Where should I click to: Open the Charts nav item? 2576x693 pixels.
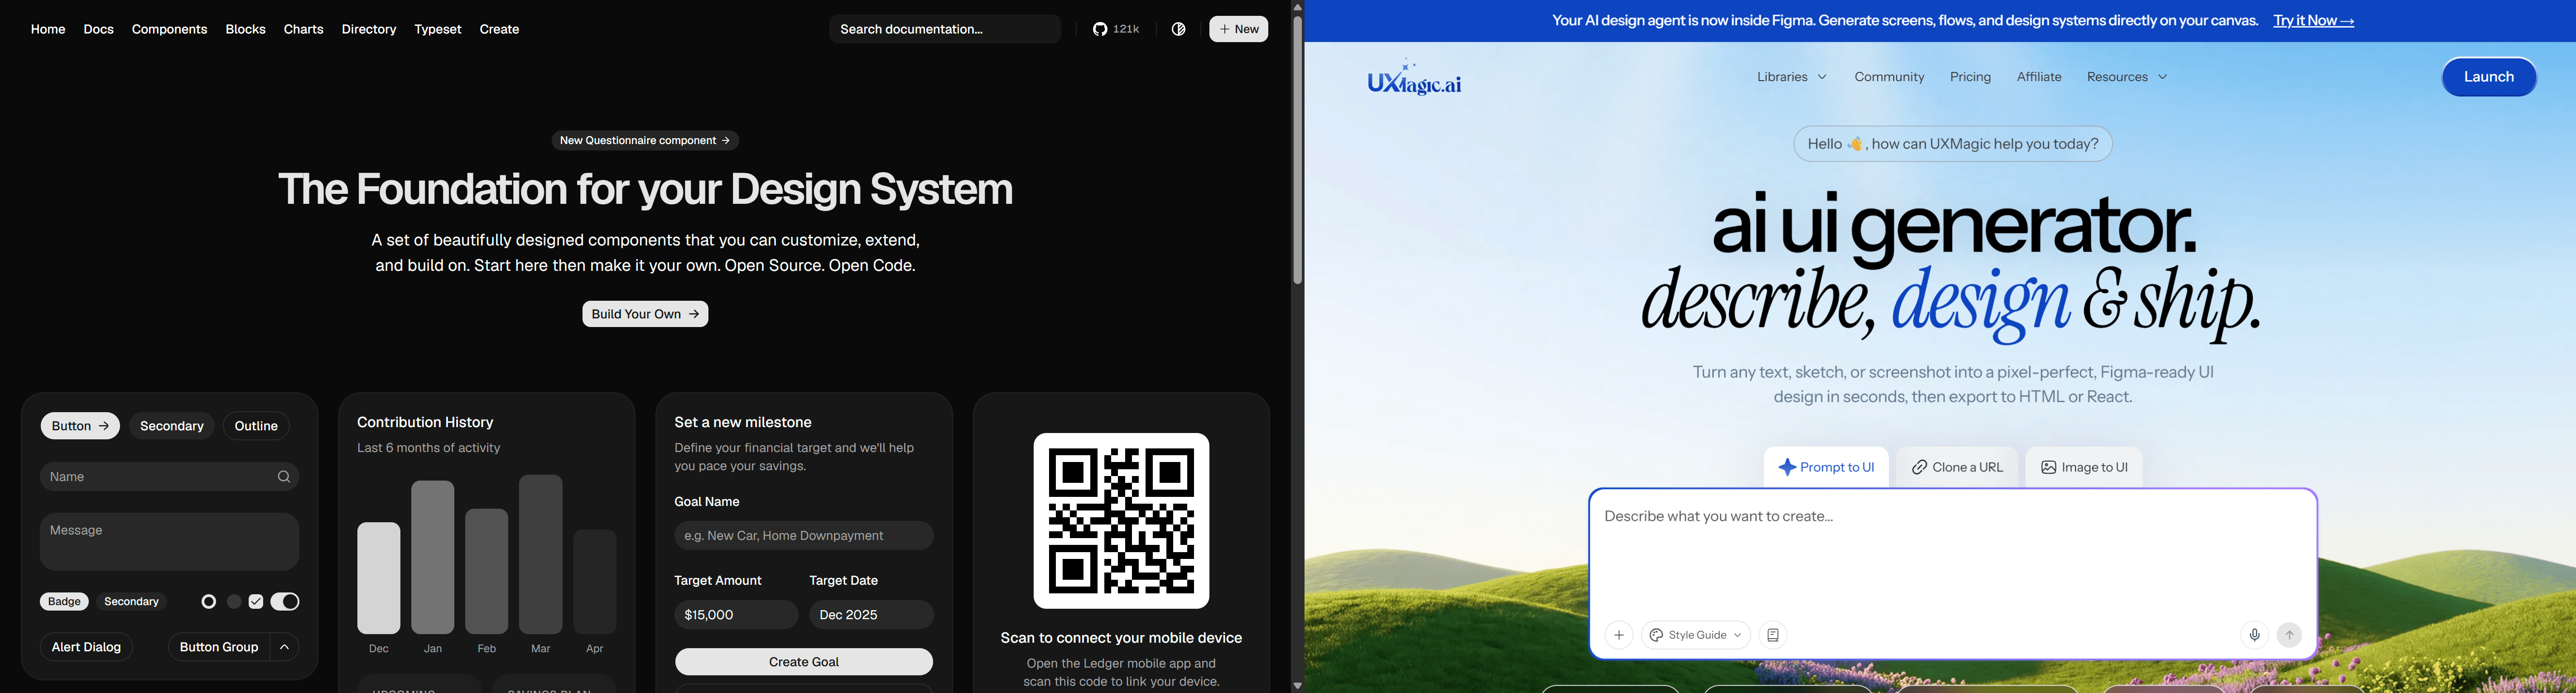coord(303,29)
